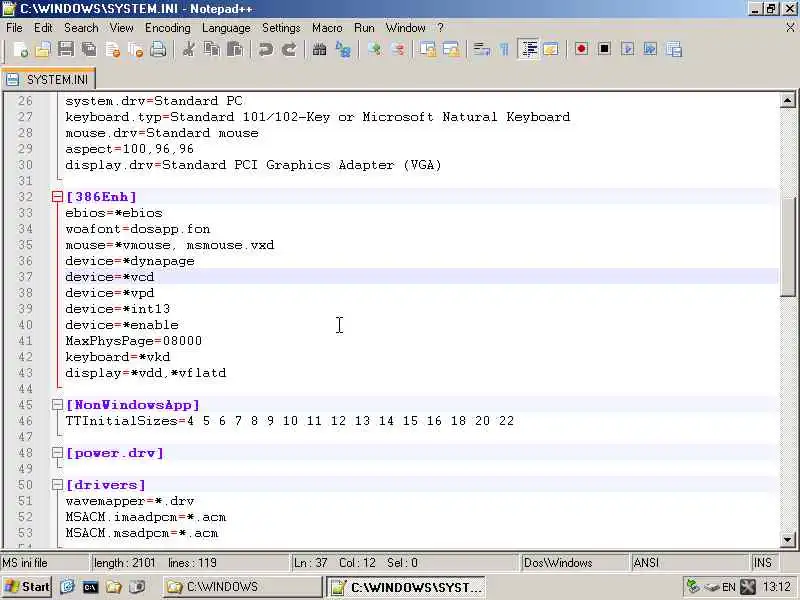Click line text "MaxPhysPage=08000"

[x=134, y=341]
